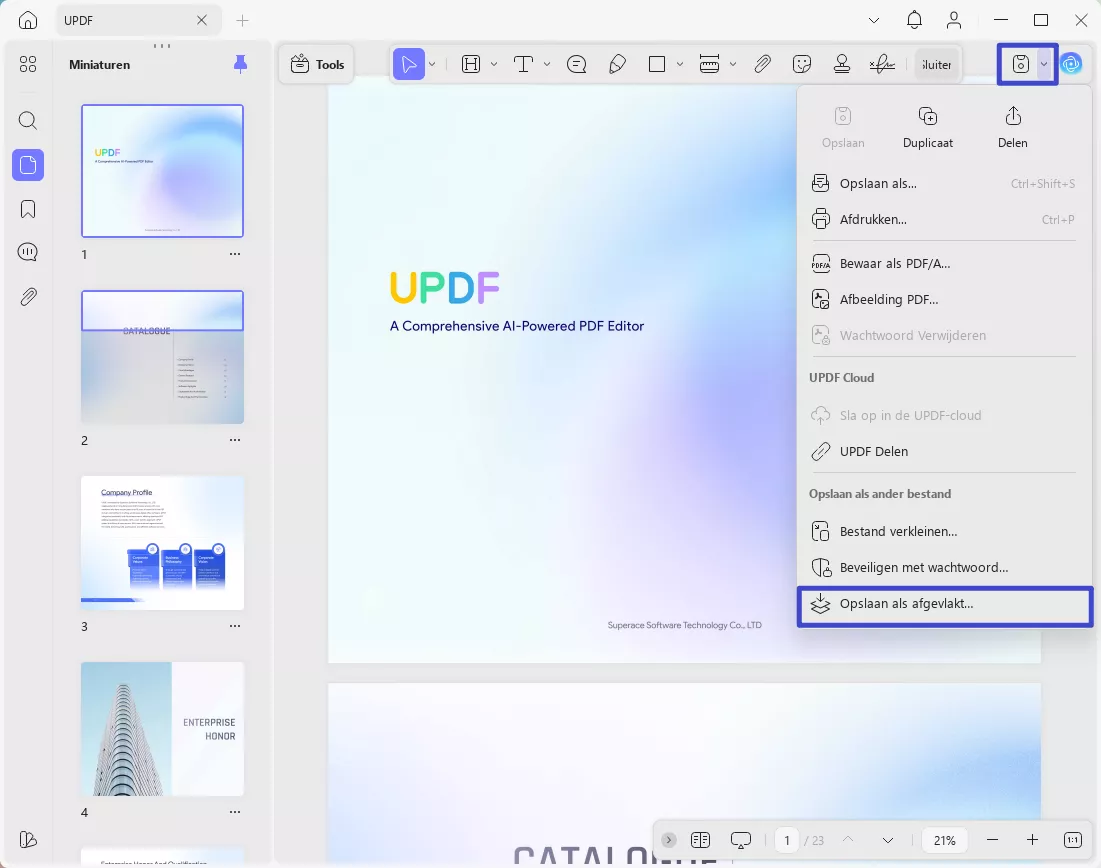Choose Bestand verkleinen... option

(943, 532)
